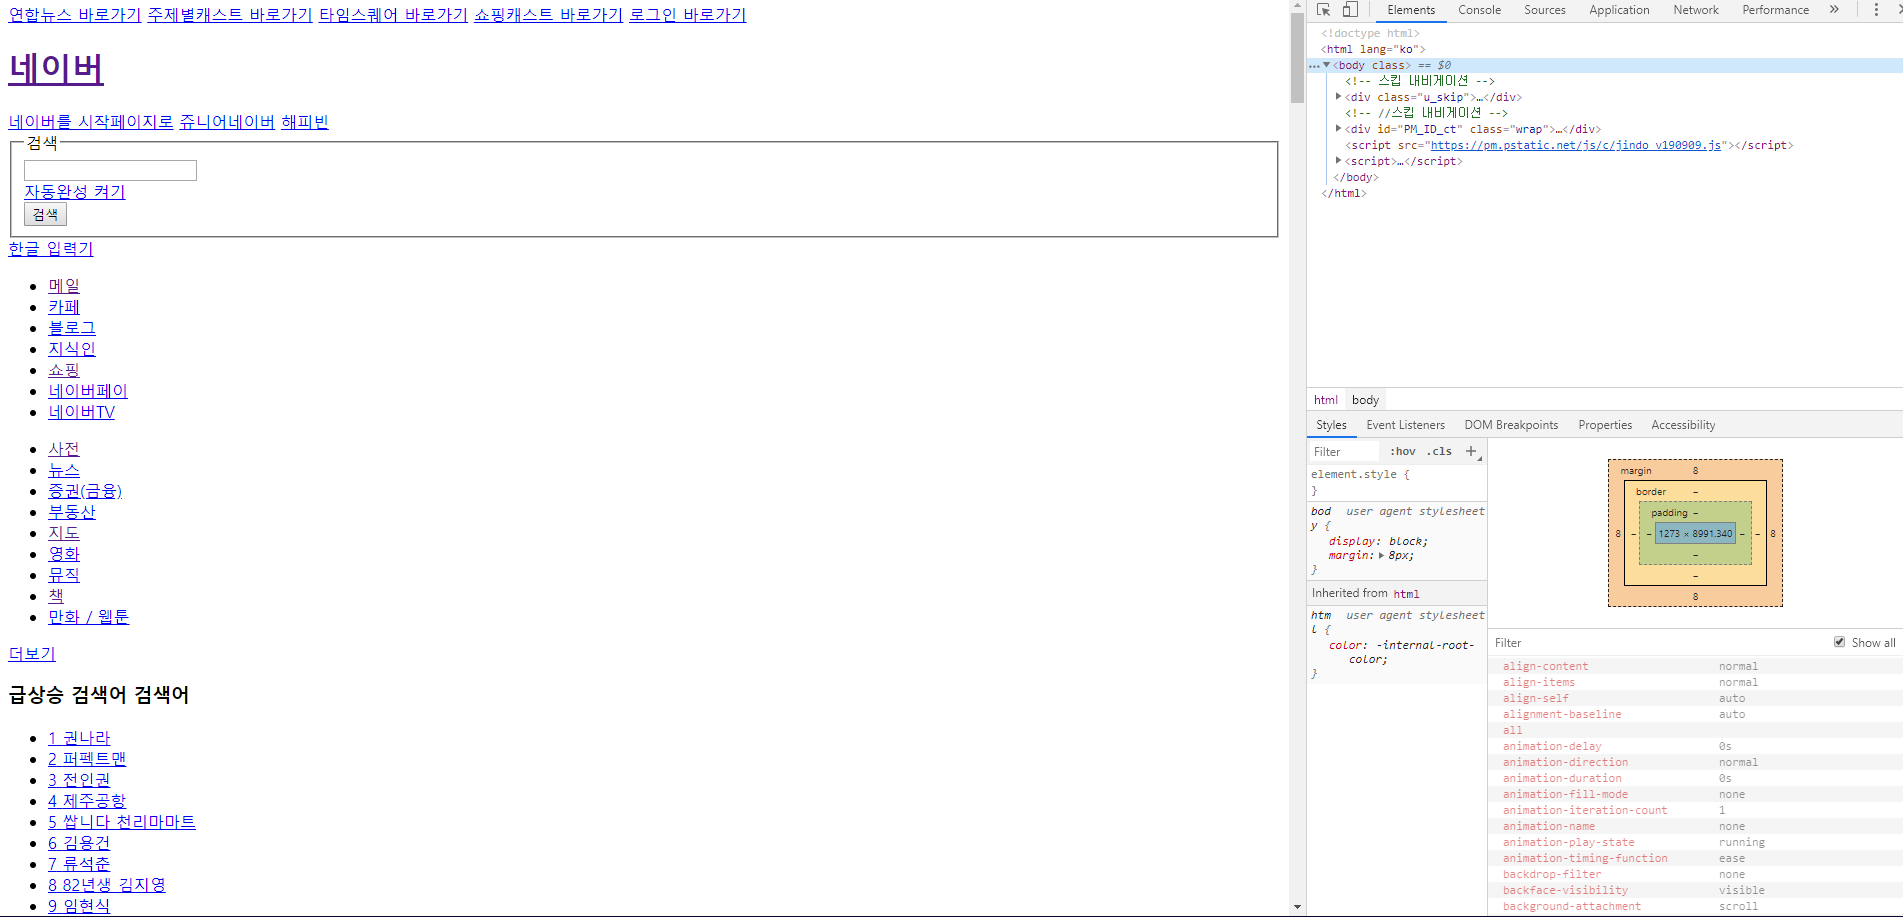Select the Styles pane tab
The image size is (1903, 917).
click(1331, 425)
